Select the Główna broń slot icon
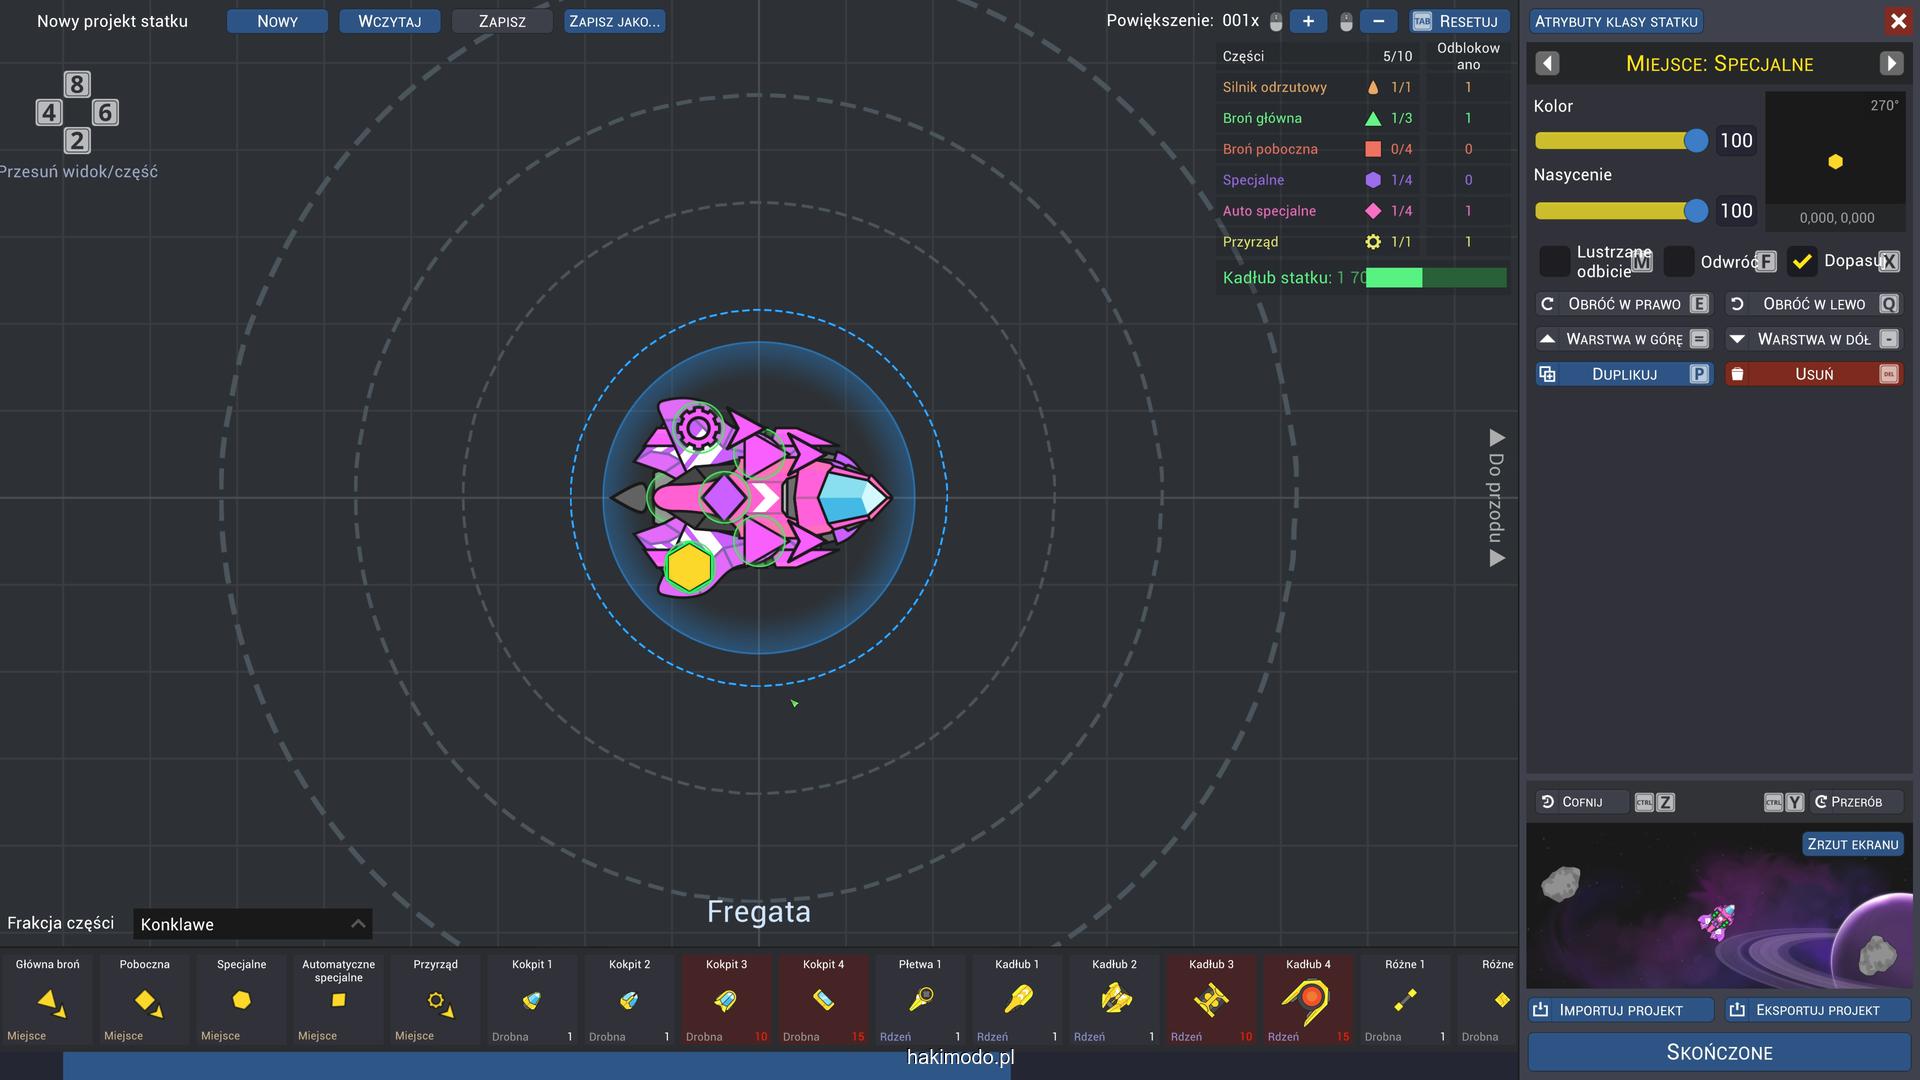 [x=48, y=1000]
